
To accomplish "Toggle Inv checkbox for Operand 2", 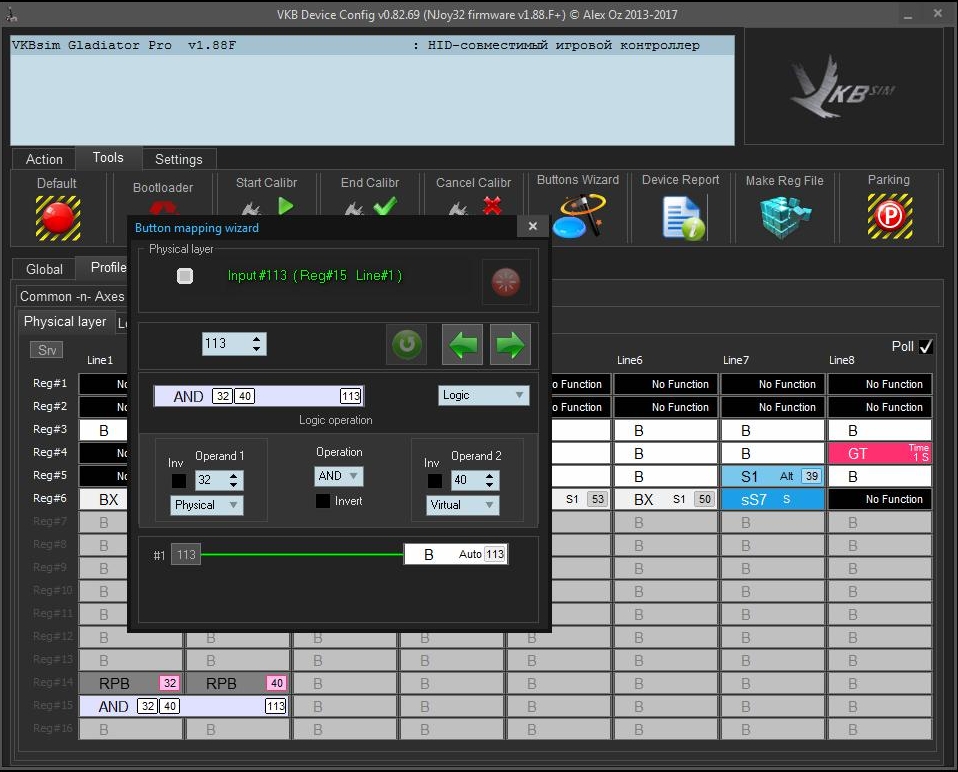I will tap(435, 481).
